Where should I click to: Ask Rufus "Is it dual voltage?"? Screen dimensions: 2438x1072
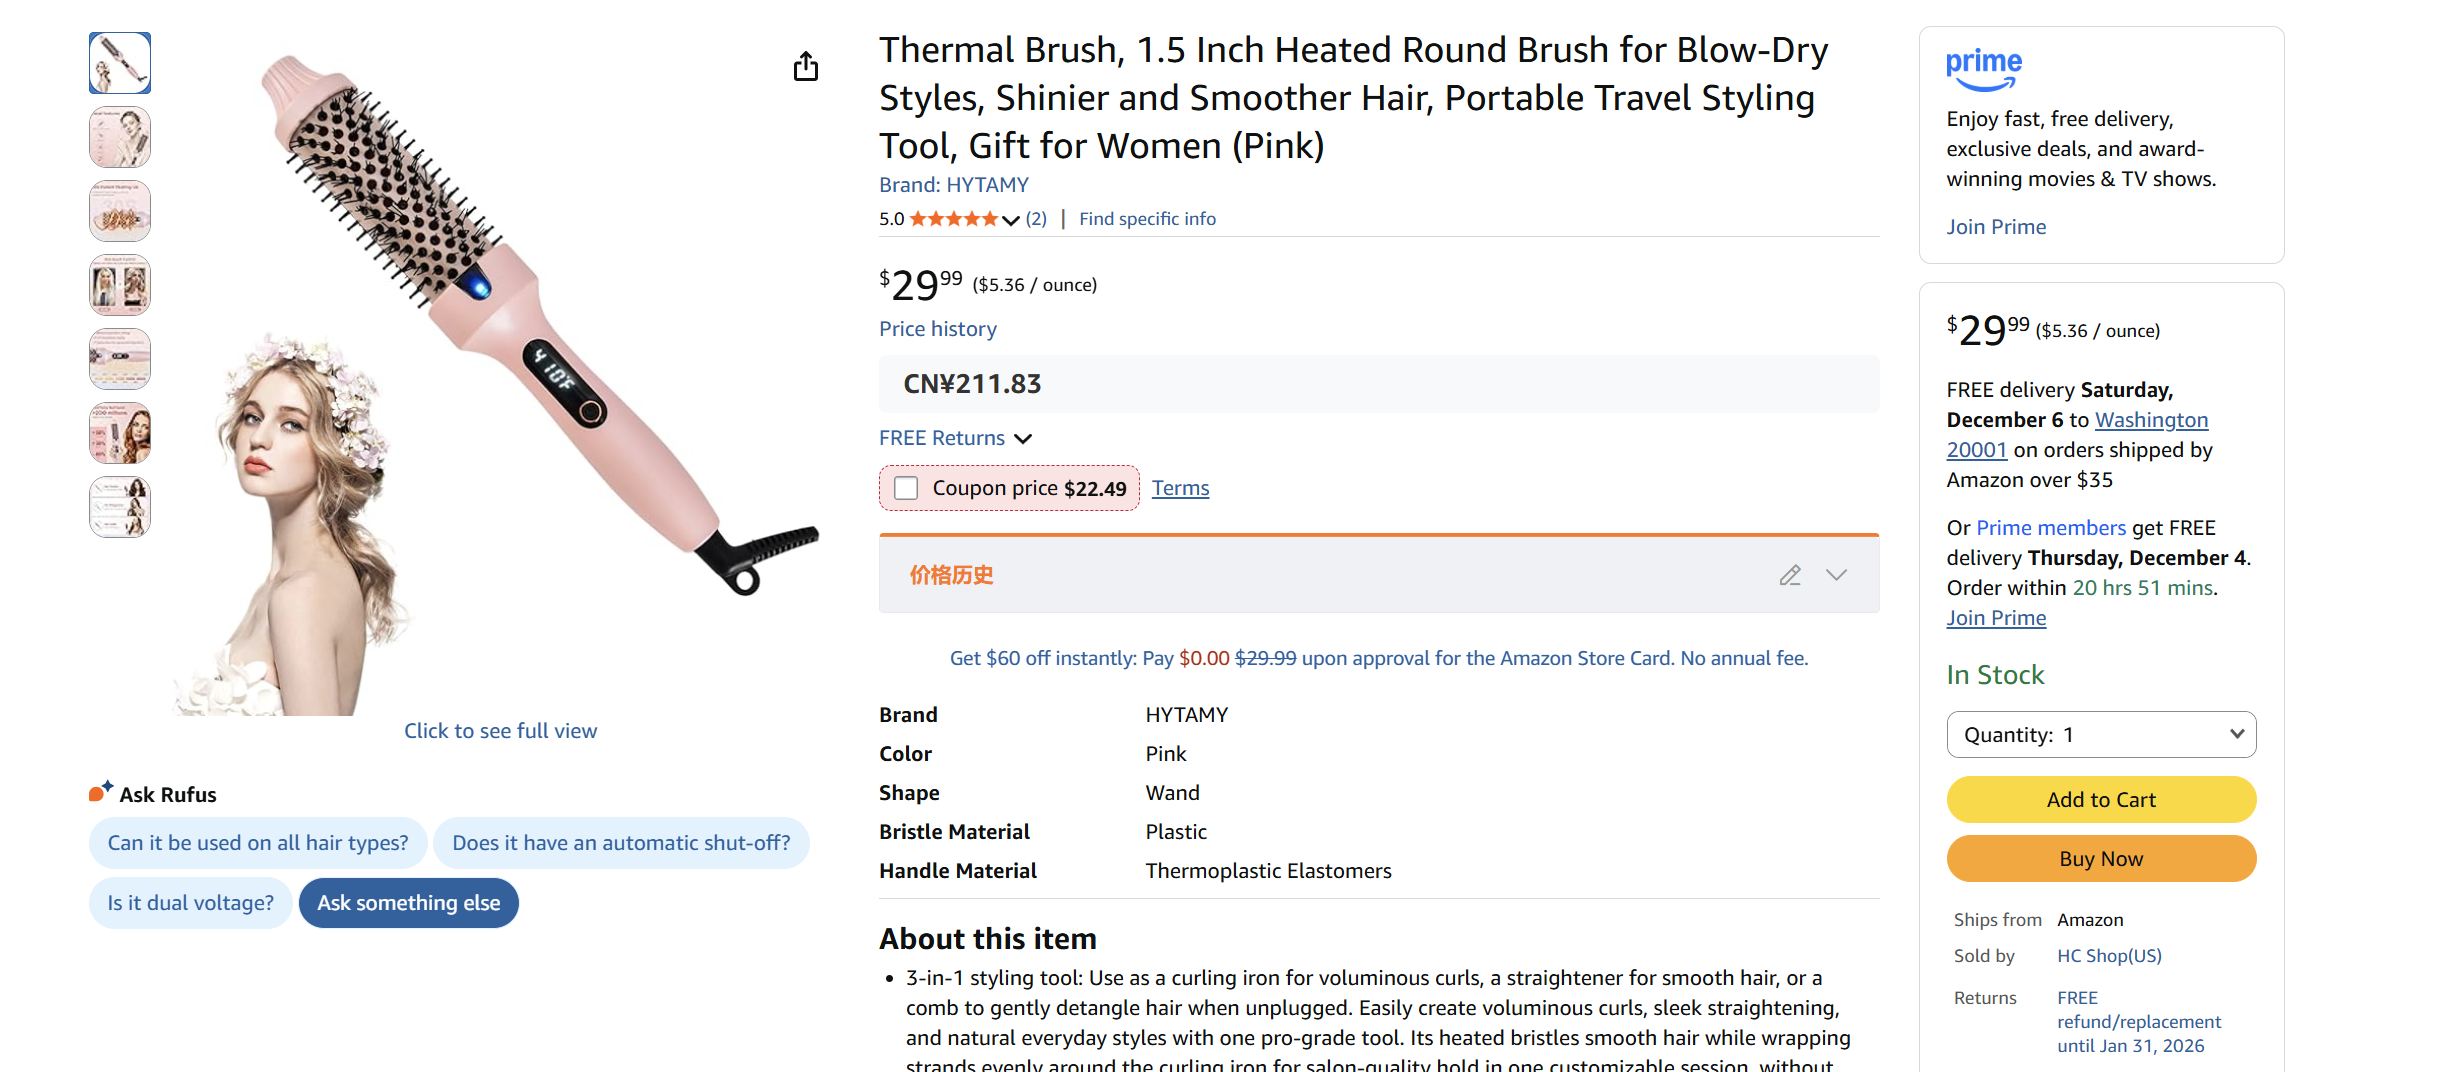pyautogui.click(x=190, y=902)
